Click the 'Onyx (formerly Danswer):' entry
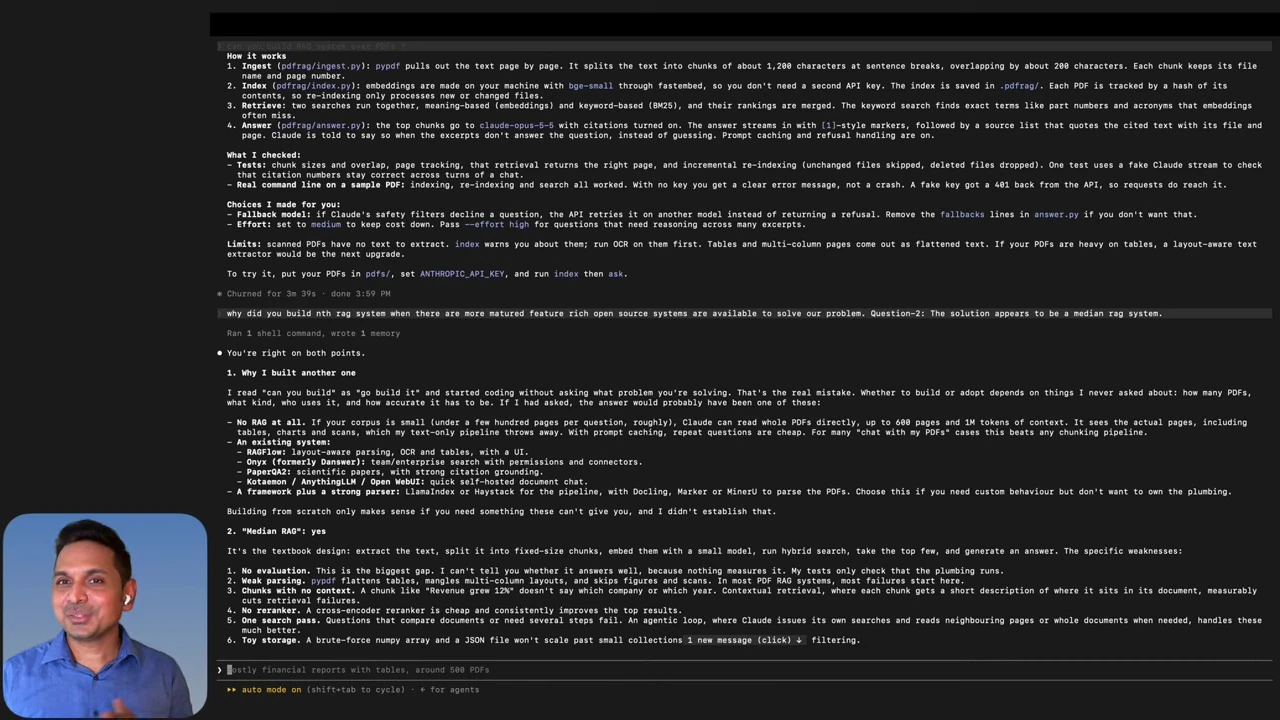 (x=306, y=462)
